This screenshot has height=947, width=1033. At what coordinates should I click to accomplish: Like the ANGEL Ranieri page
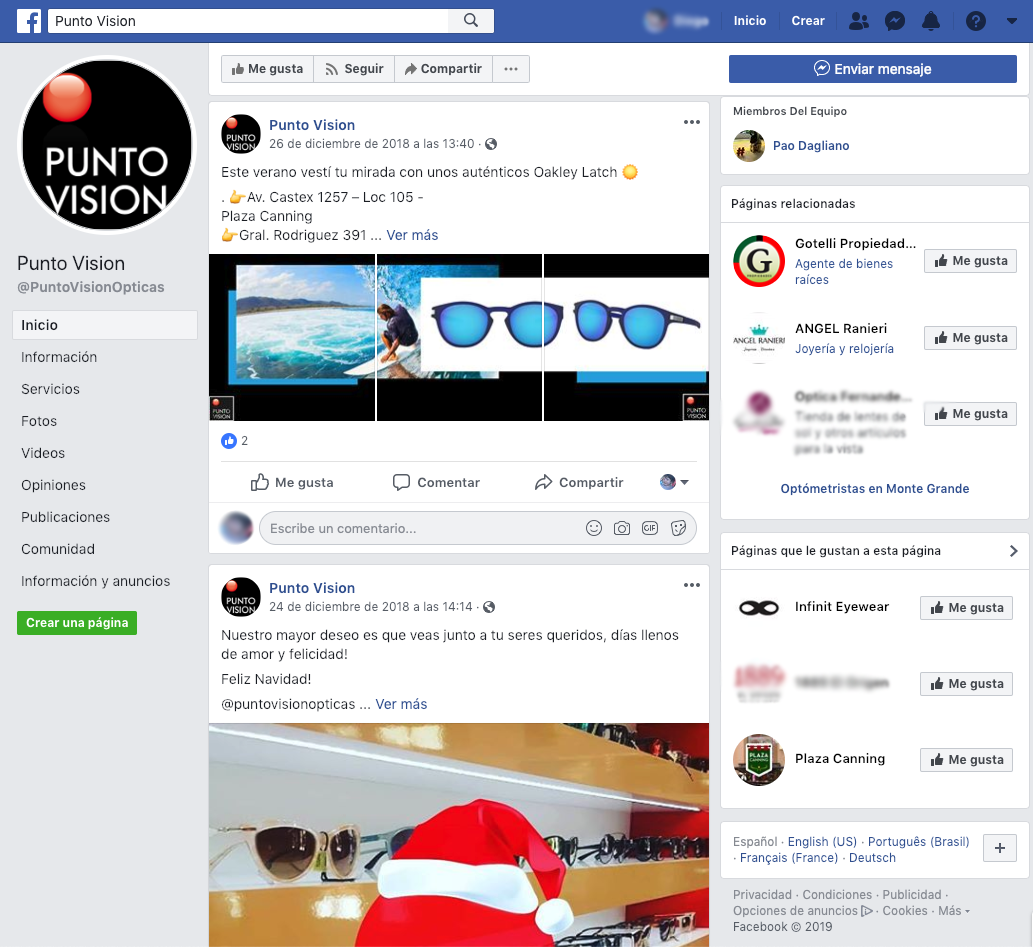coord(970,337)
